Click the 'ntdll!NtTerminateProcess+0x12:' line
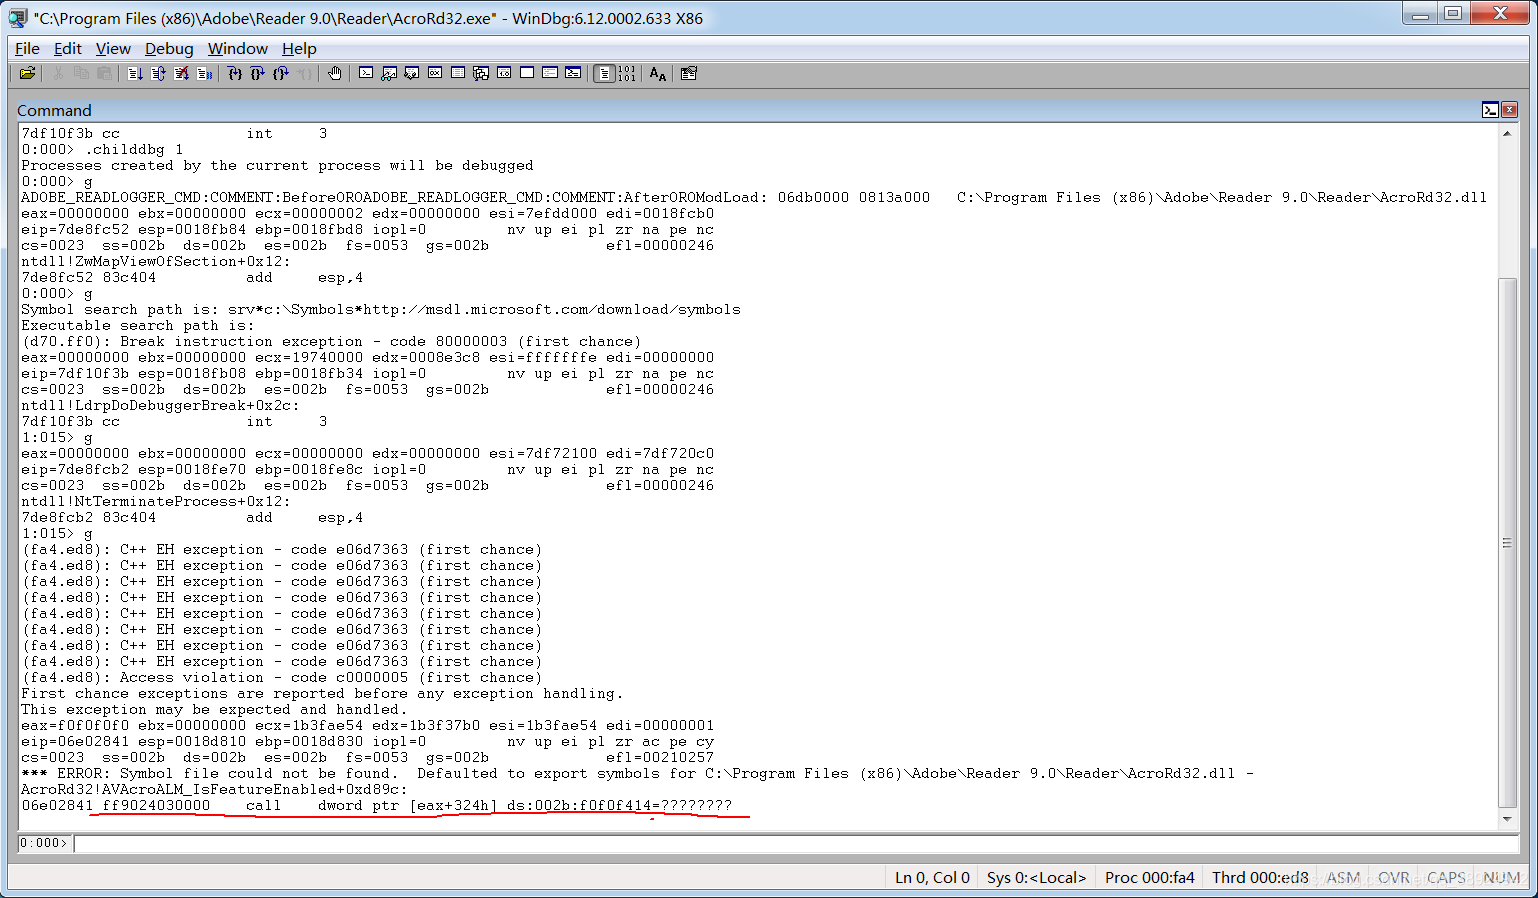1538x898 pixels. 156,501
